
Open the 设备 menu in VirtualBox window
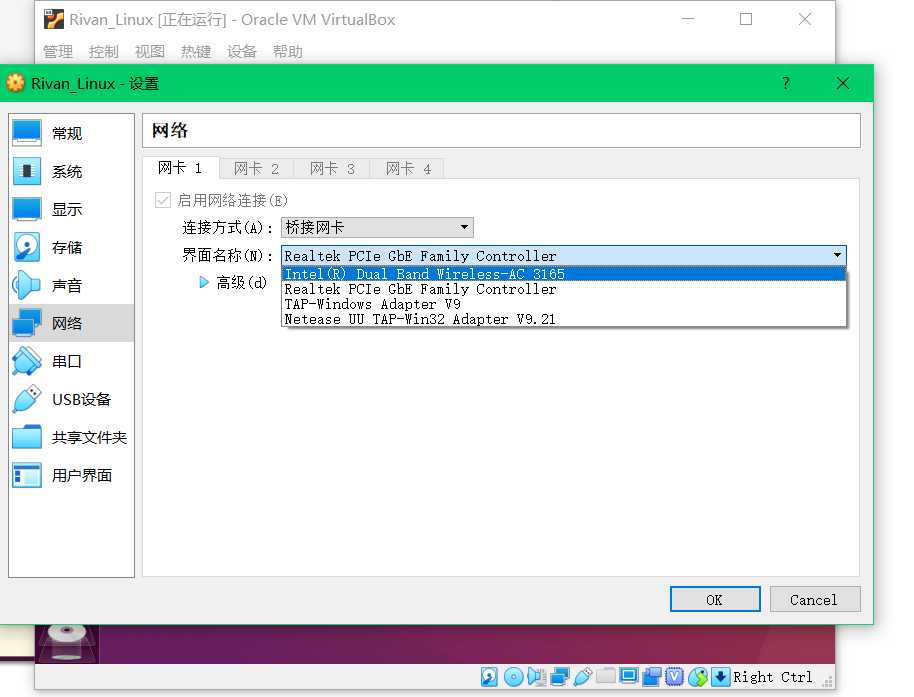point(242,52)
